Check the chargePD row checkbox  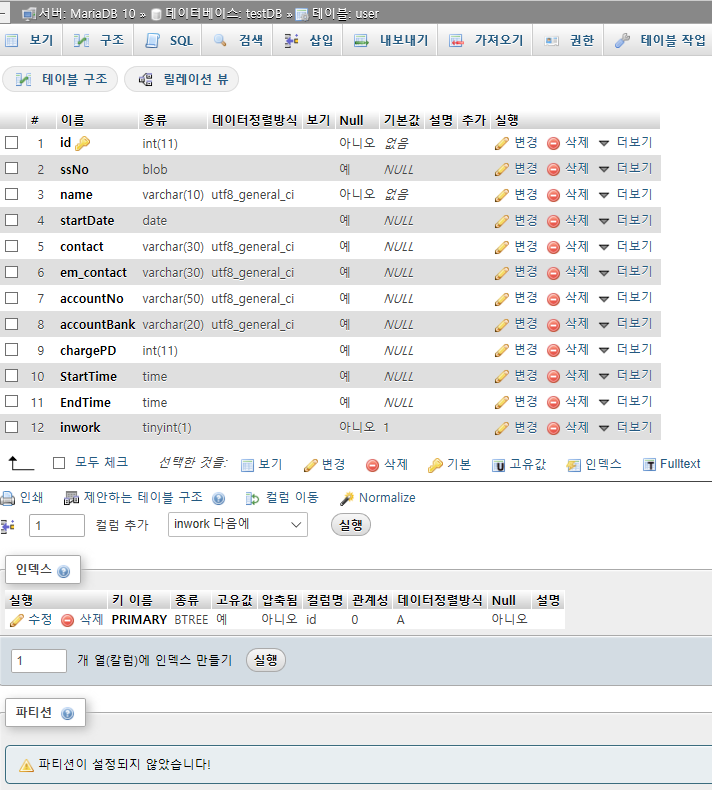(x=12, y=350)
